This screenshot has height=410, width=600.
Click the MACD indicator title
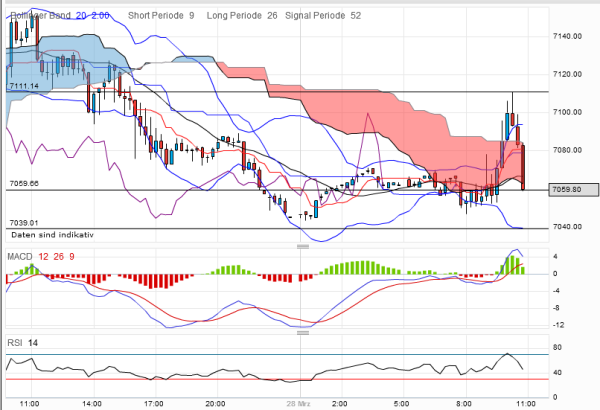tap(20, 256)
